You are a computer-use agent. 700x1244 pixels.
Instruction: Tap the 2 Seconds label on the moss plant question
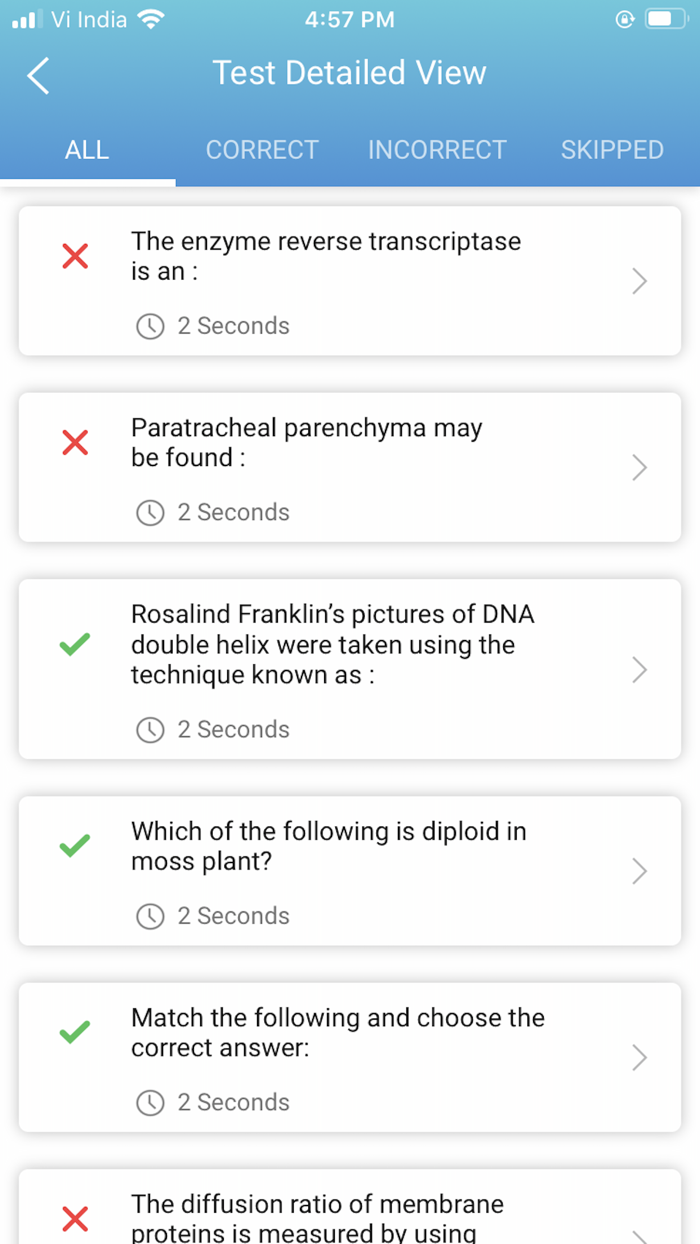pyautogui.click(x=233, y=915)
